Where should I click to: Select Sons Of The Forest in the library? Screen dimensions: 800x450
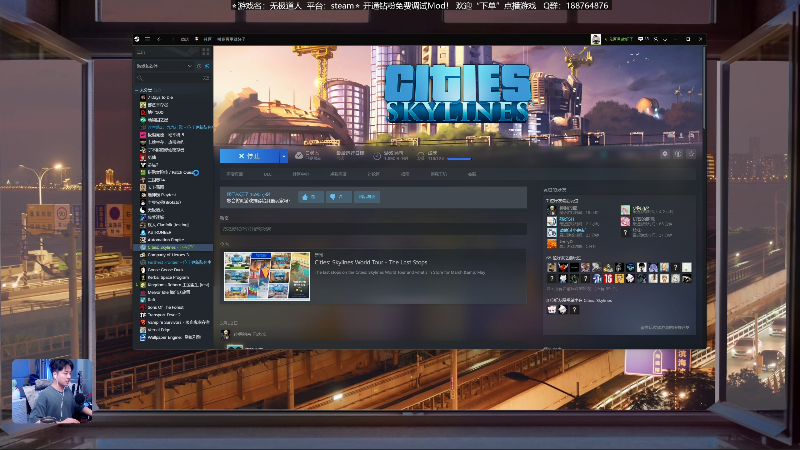click(162, 308)
